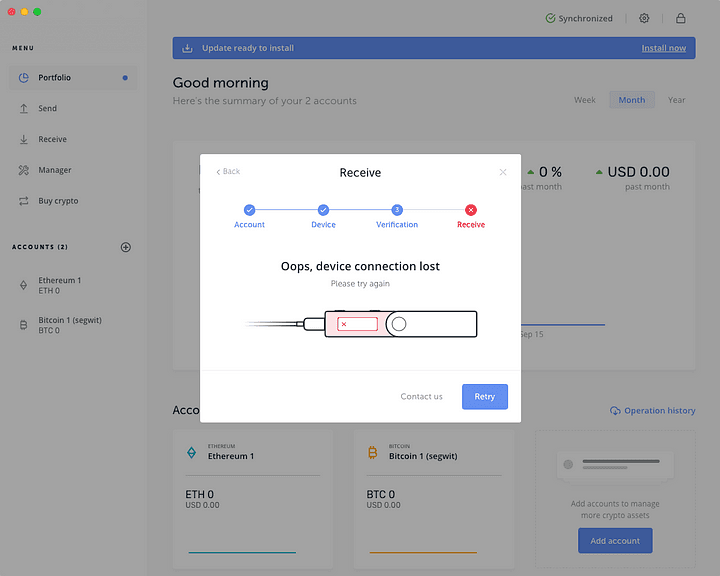Open Send from the sidebar menu
The image size is (720, 576).
(73, 108)
